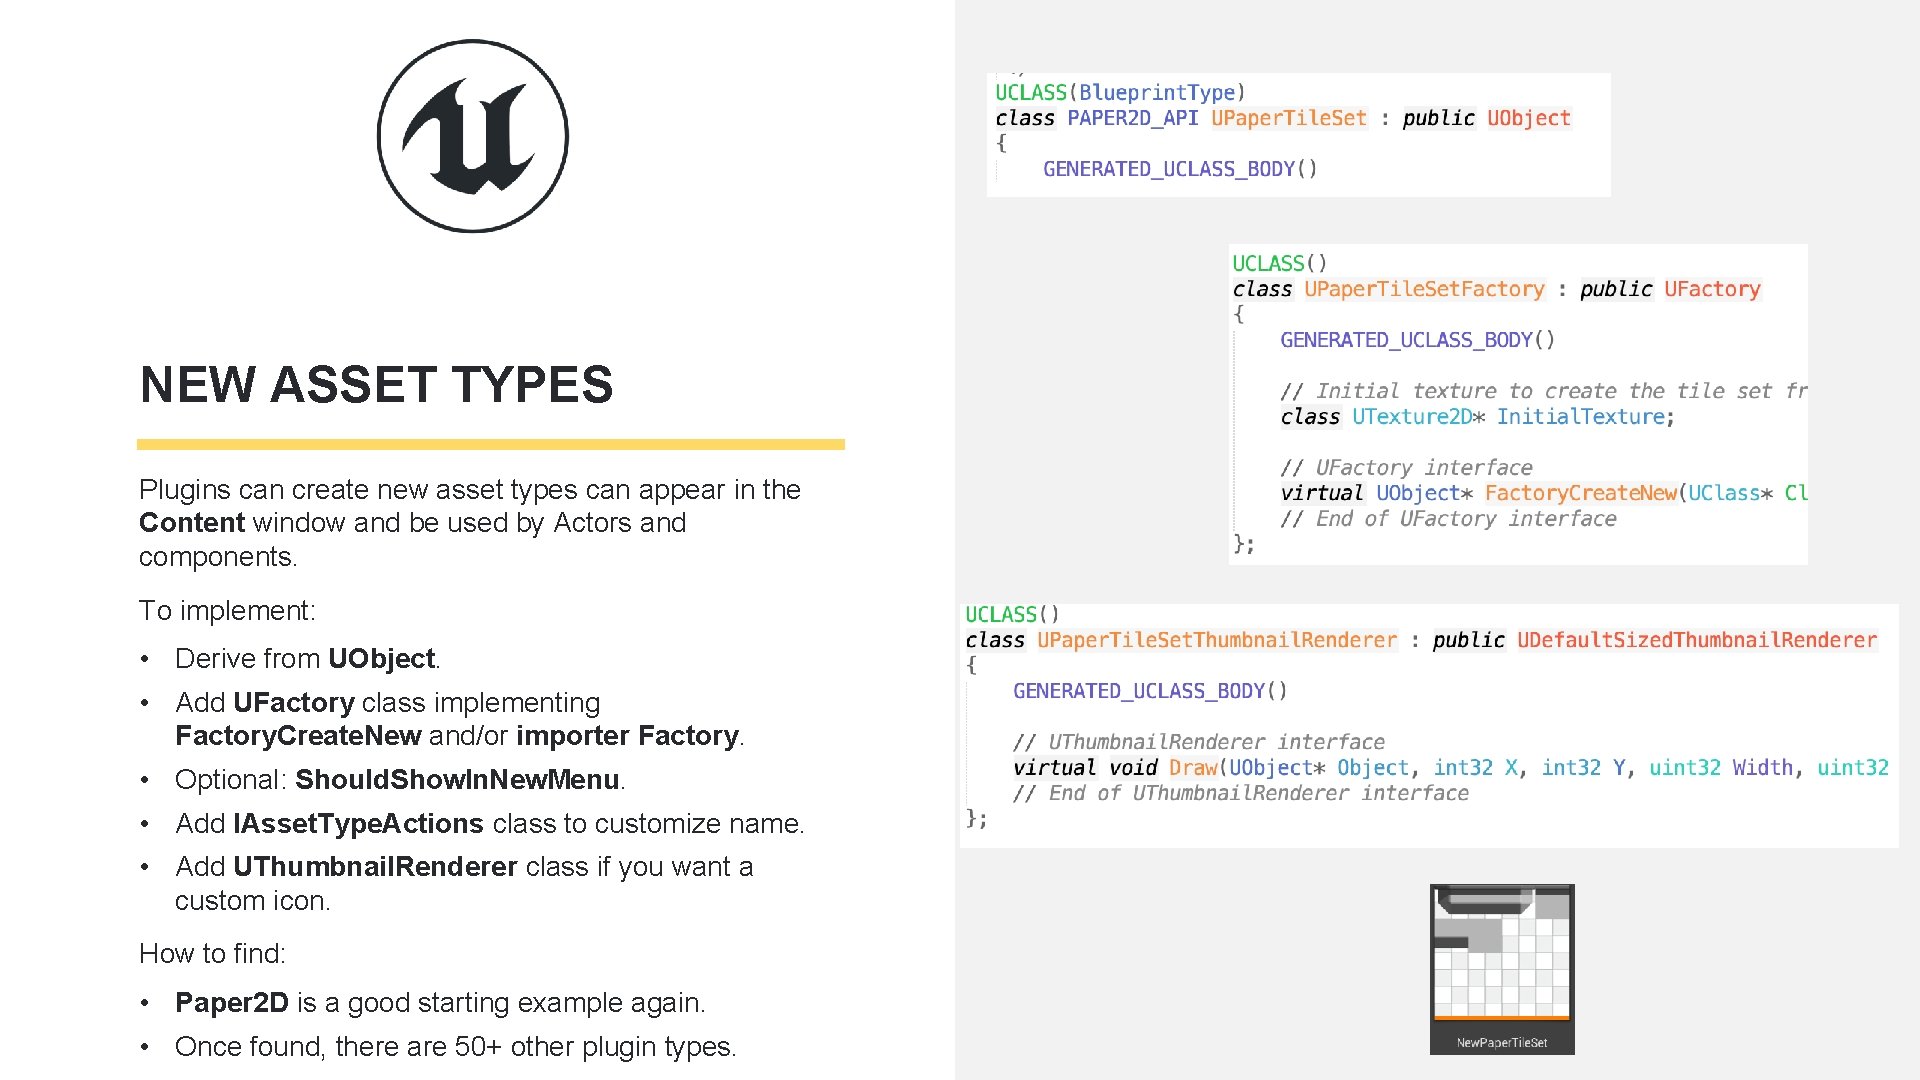This screenshot has width=1920, height=1080.
Task: Click the bold UObject bullet text
Action: (x=381, y=659)
